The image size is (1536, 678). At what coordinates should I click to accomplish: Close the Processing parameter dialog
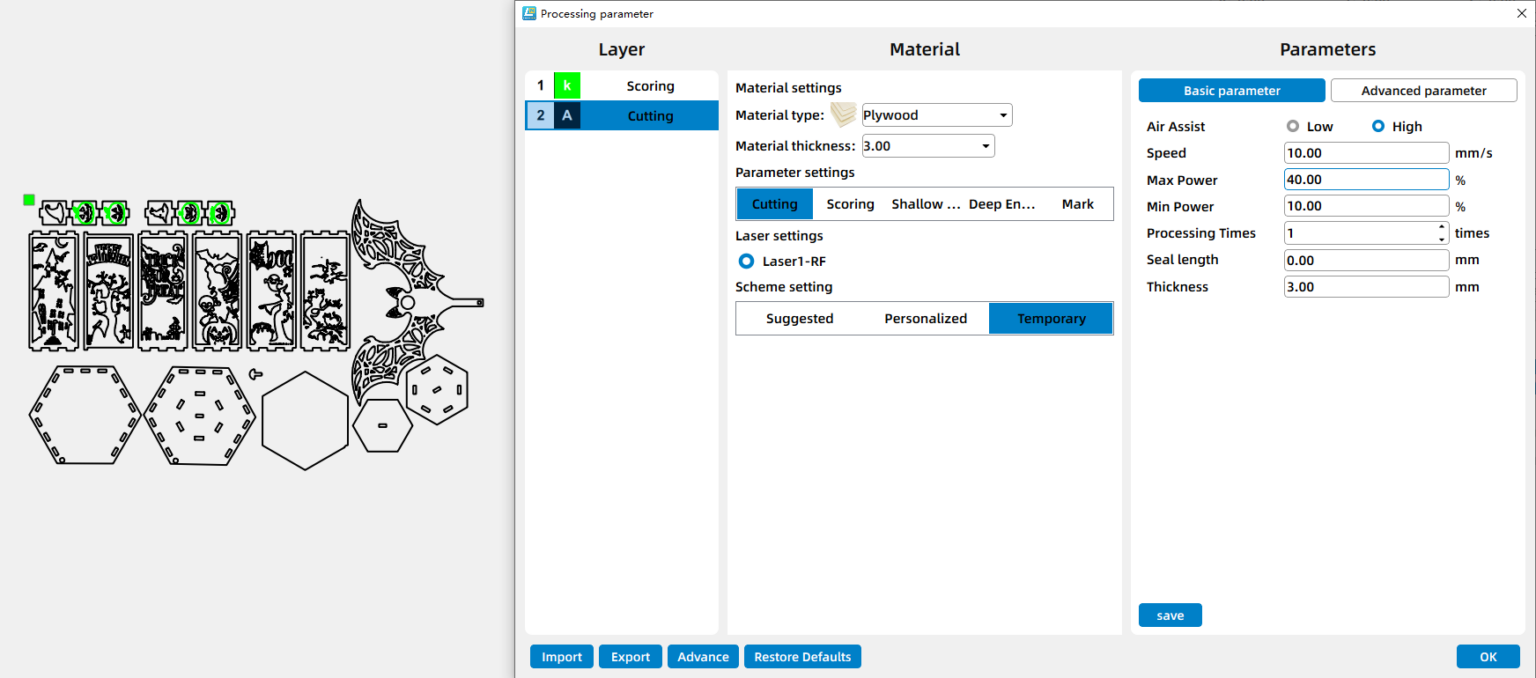click(1521, 14)
